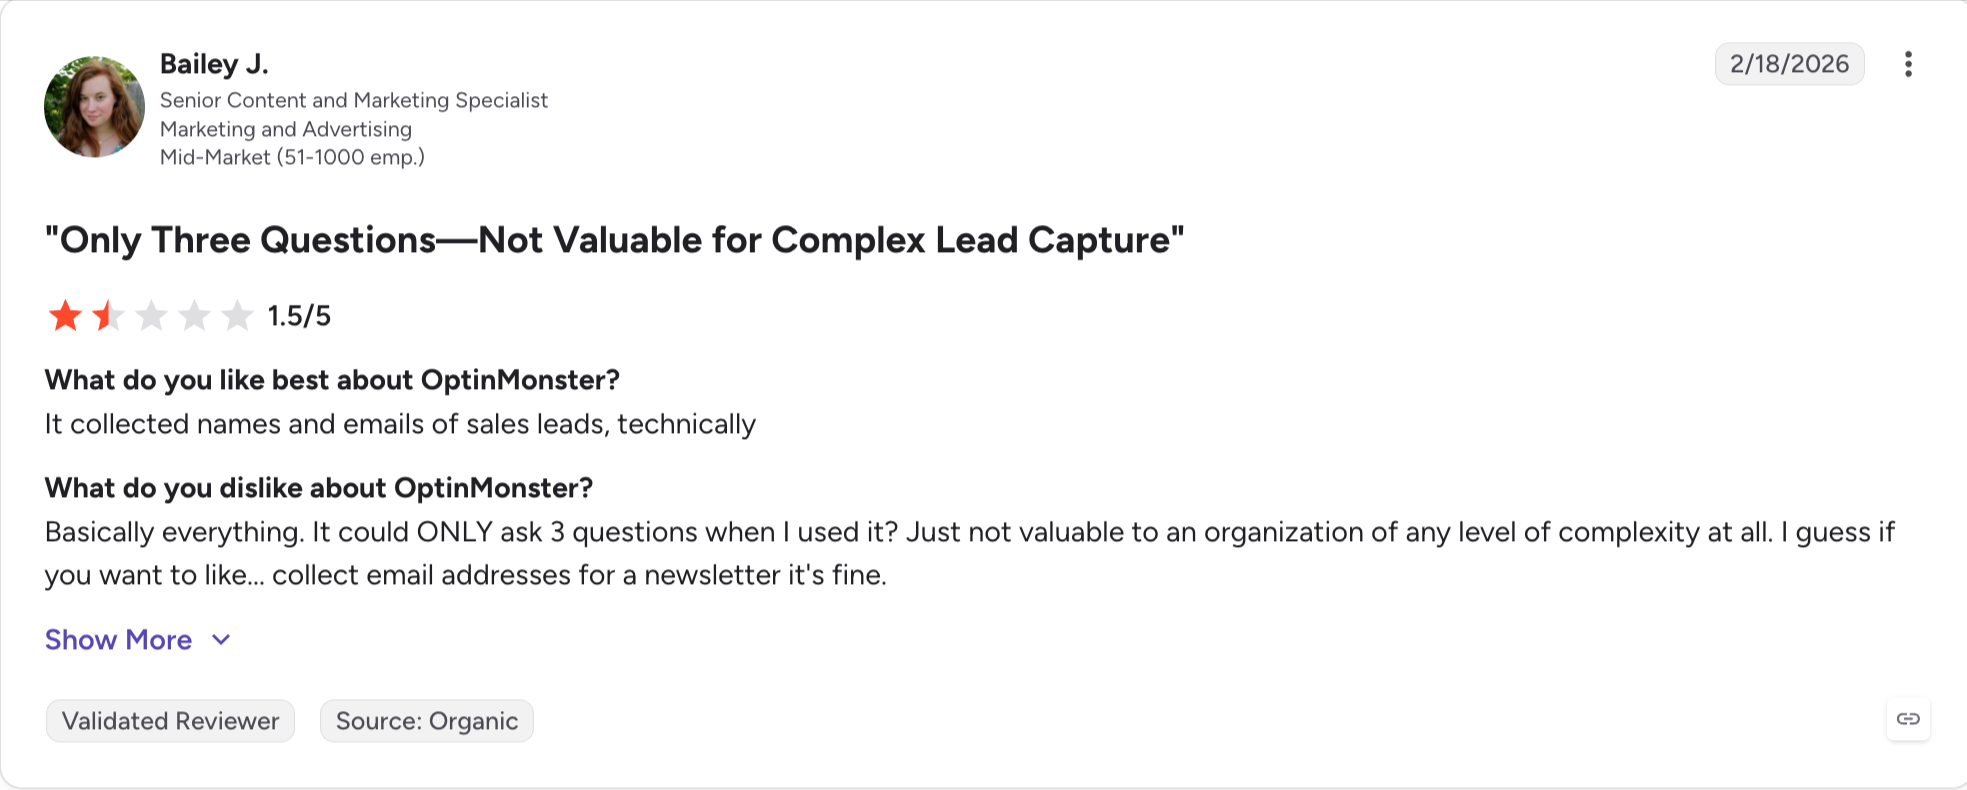Click the Mid-Market company size label

coord(292,157)
